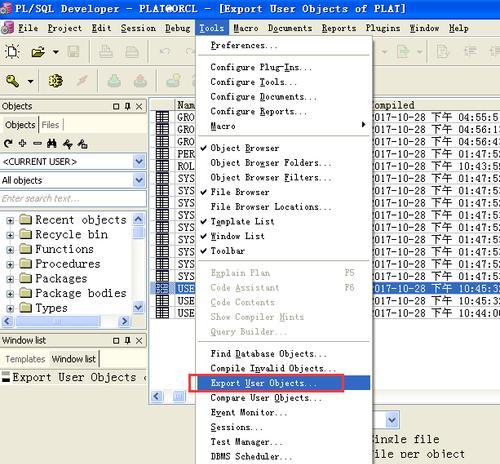Screen dimensions: 500x464
Task: Click right arrow of object tree horizontal scrollbar
Action: pyautogui.click(x=124, y=321)
